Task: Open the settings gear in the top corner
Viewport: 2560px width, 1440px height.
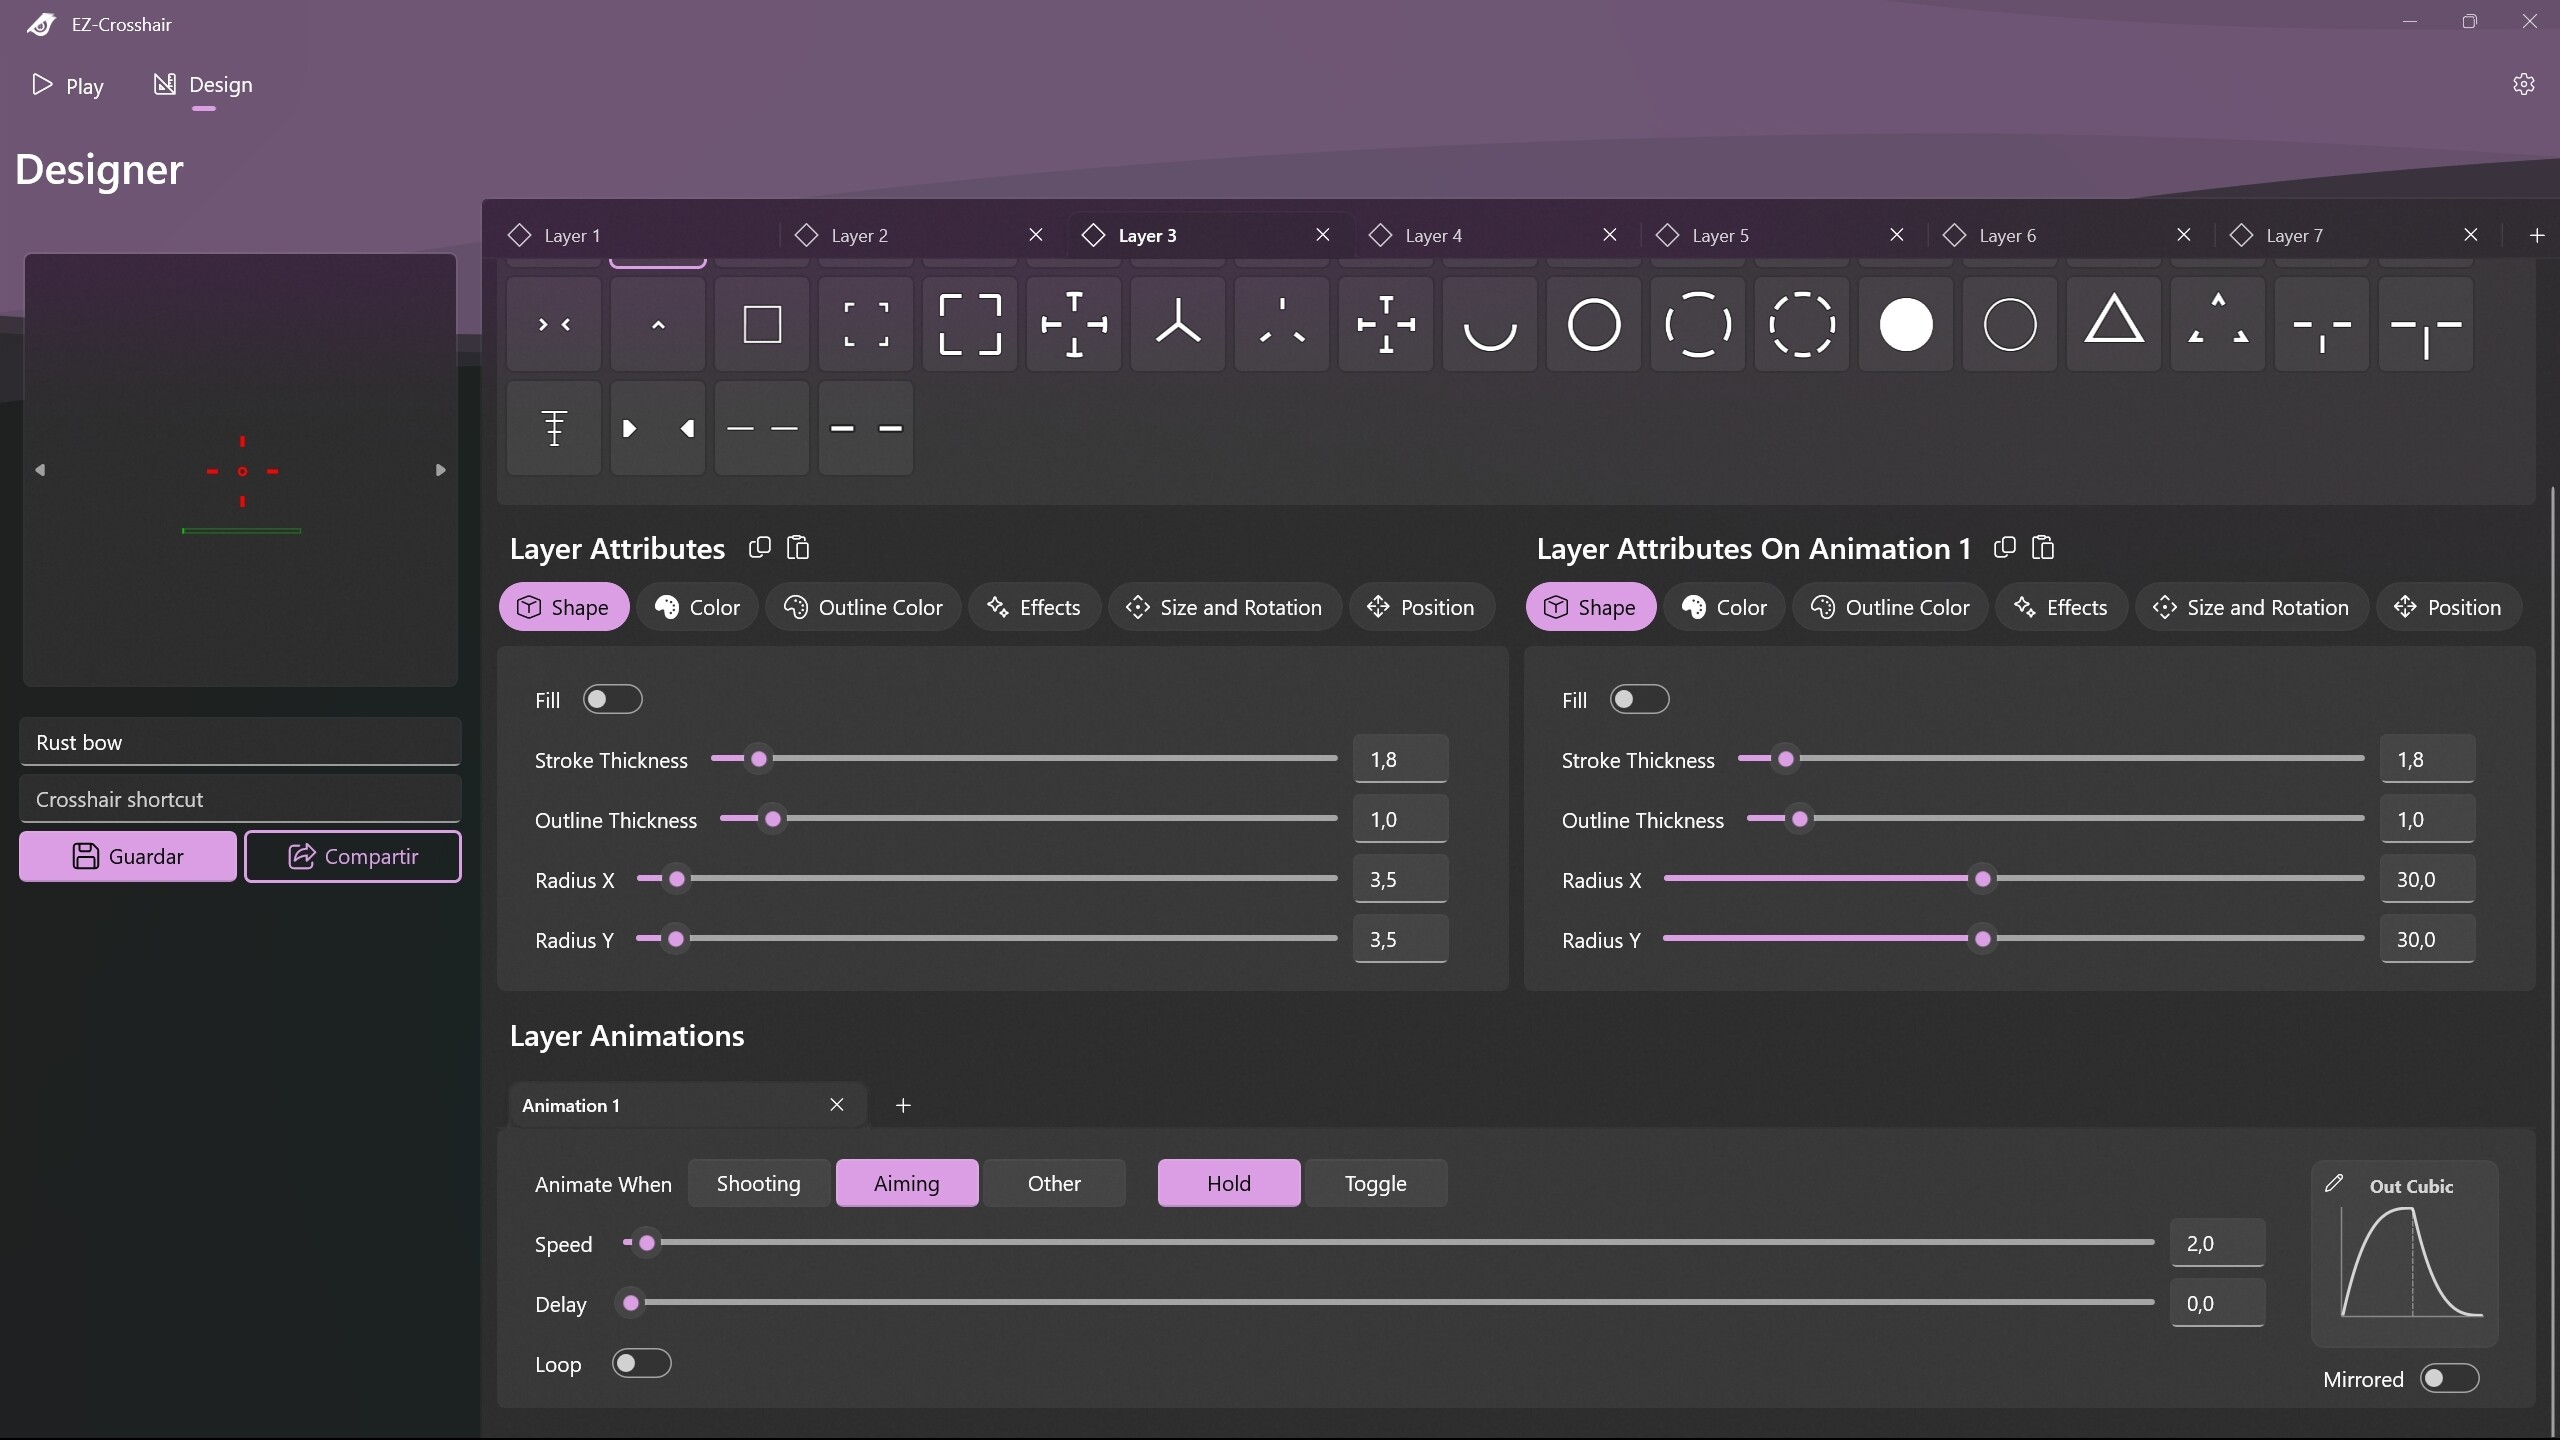Action: click(x=2523, y=84)
